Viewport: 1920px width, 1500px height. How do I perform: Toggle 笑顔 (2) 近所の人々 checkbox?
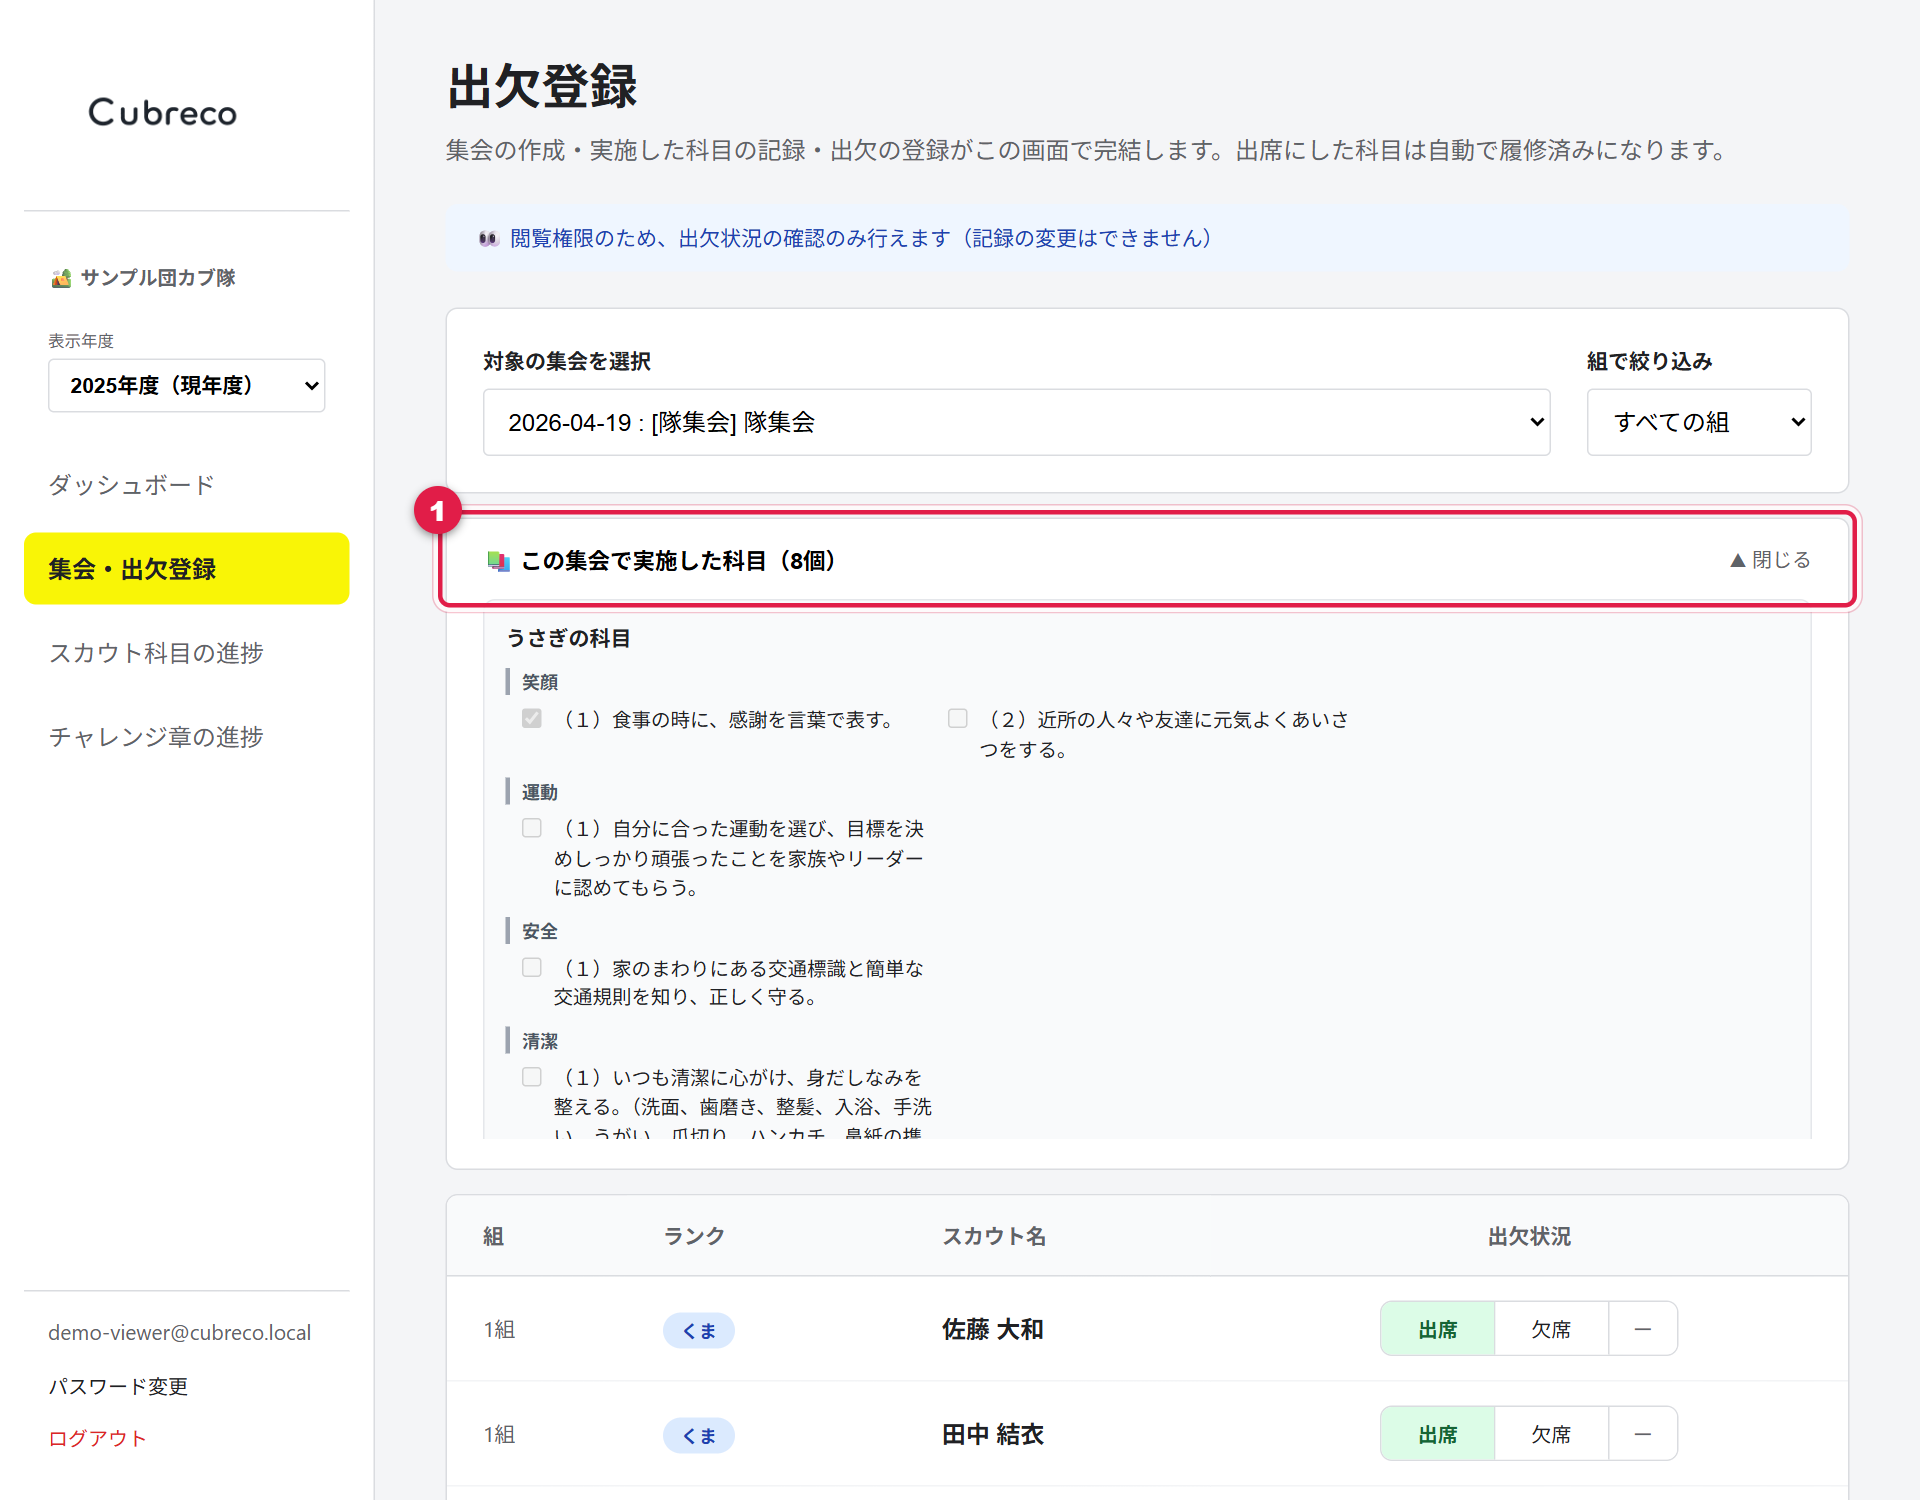[x=958, y=719]
